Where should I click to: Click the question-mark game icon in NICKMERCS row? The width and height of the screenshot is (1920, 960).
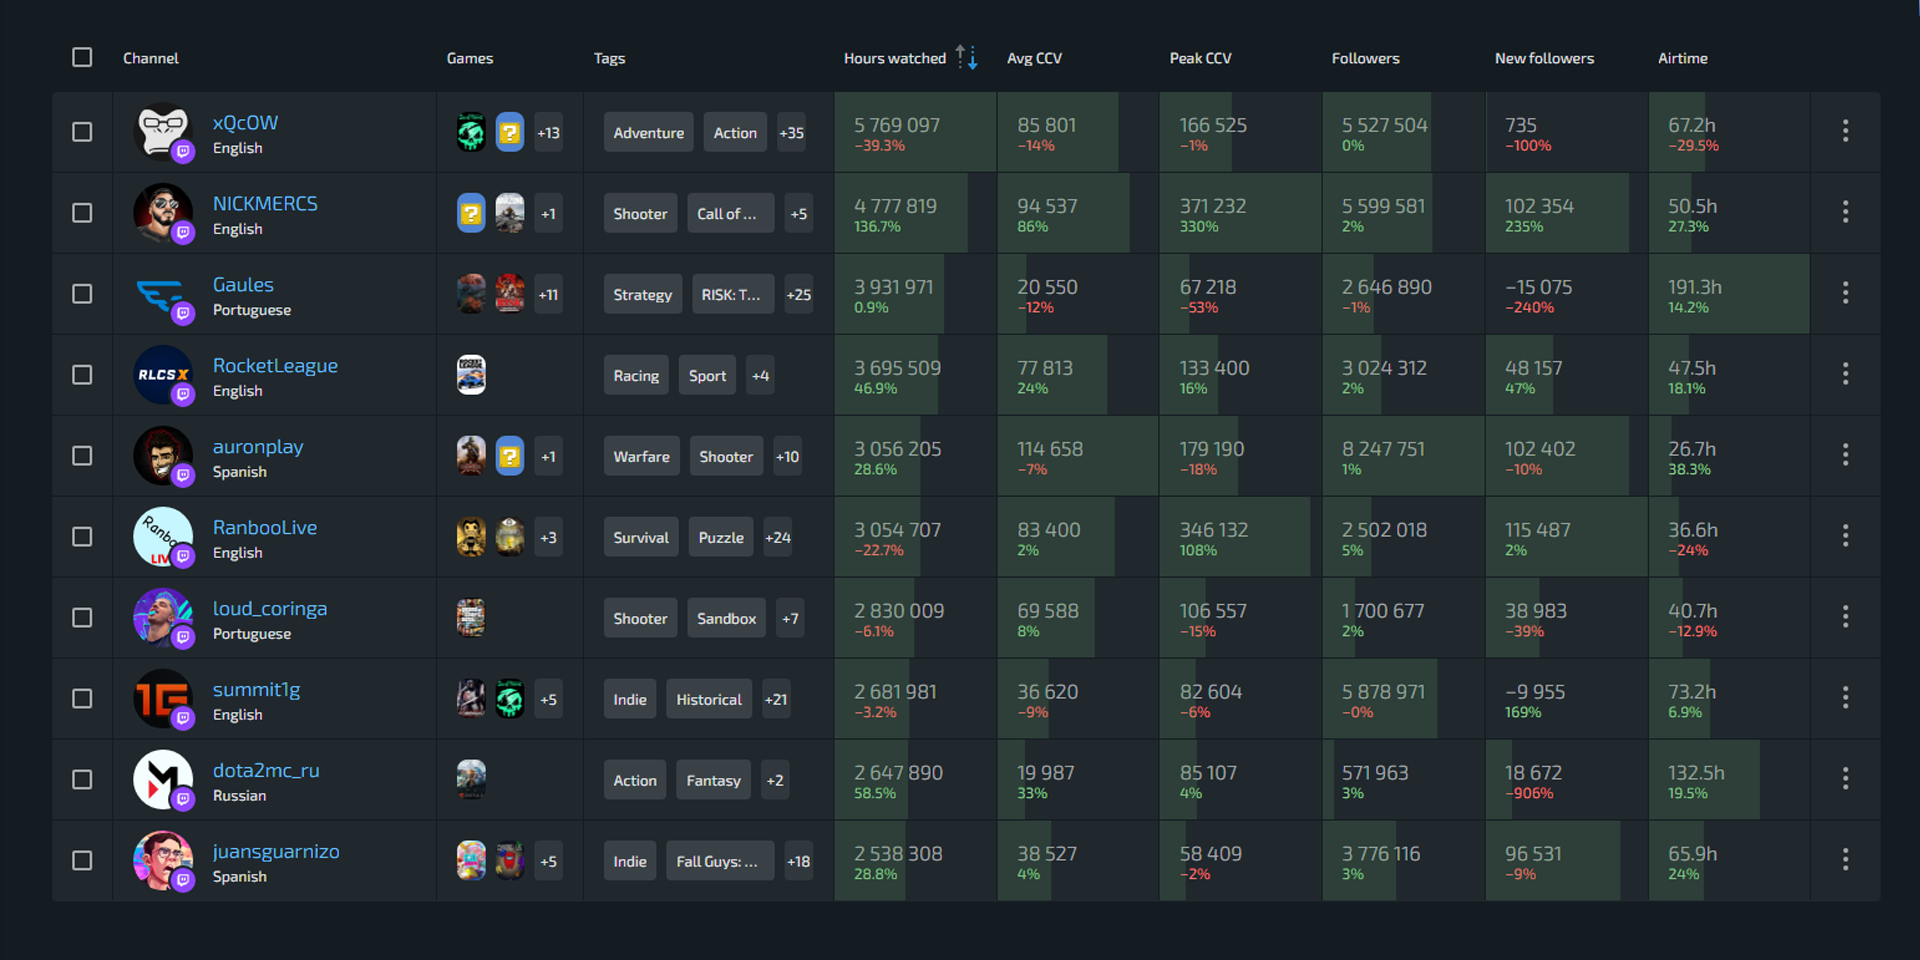click(471, 213)
